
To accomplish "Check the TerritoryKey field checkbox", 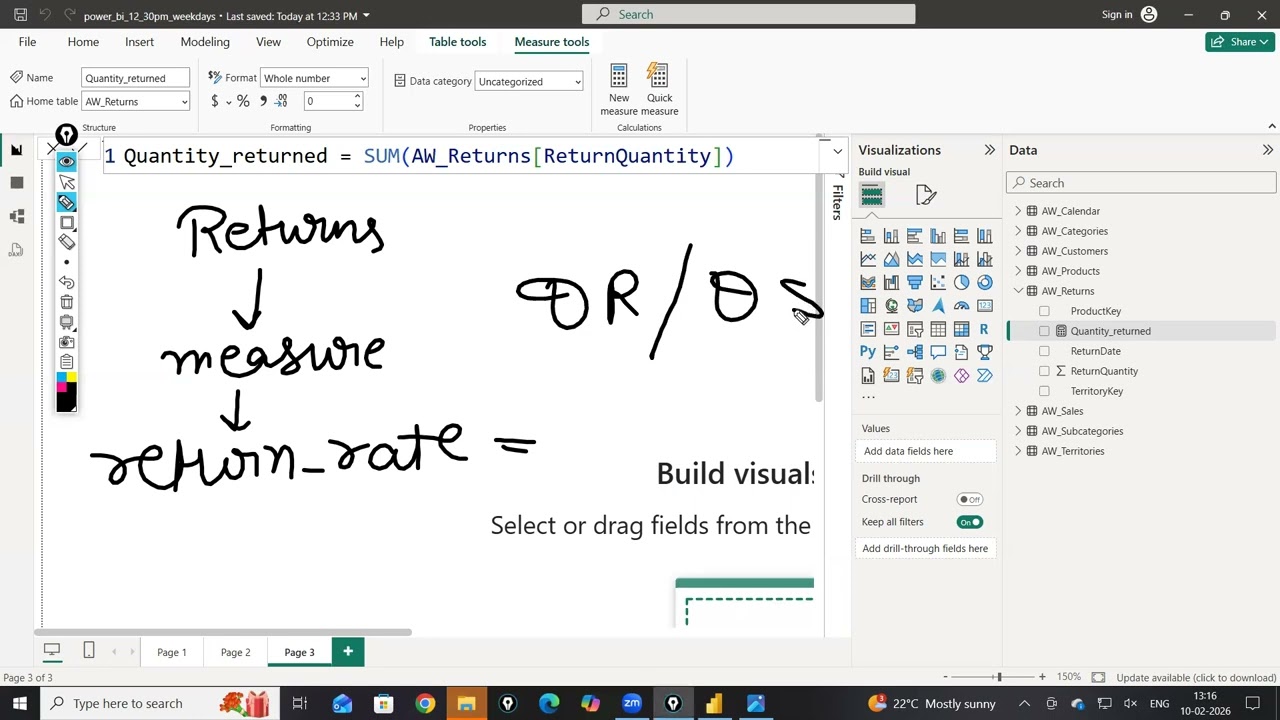I will (x=1044, y=391).
